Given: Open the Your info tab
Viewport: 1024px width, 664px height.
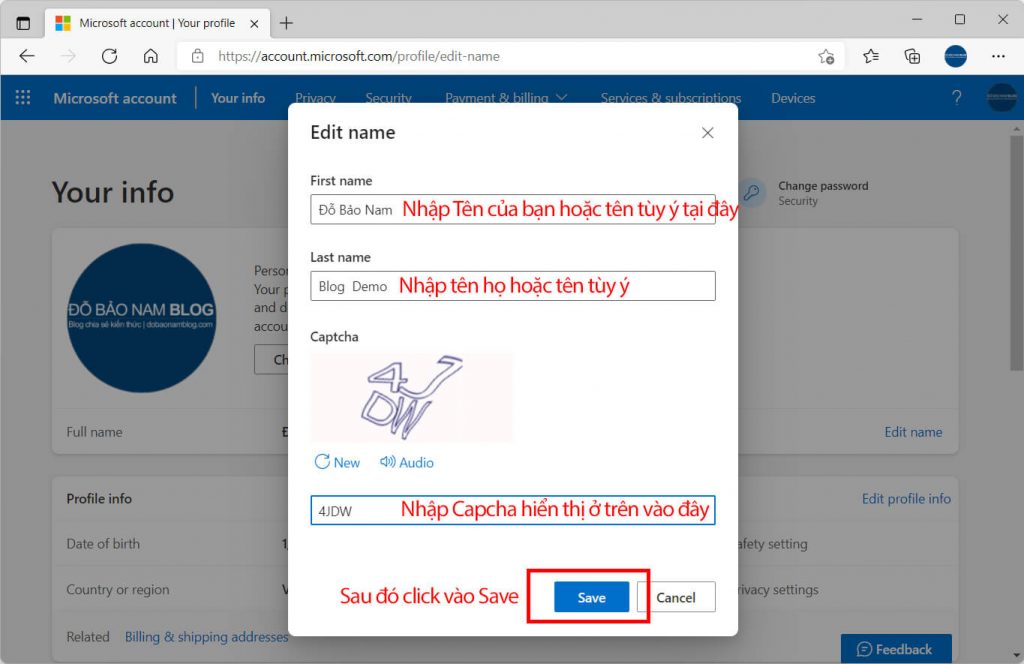Looking at the screenshot, I should (238, 98).
